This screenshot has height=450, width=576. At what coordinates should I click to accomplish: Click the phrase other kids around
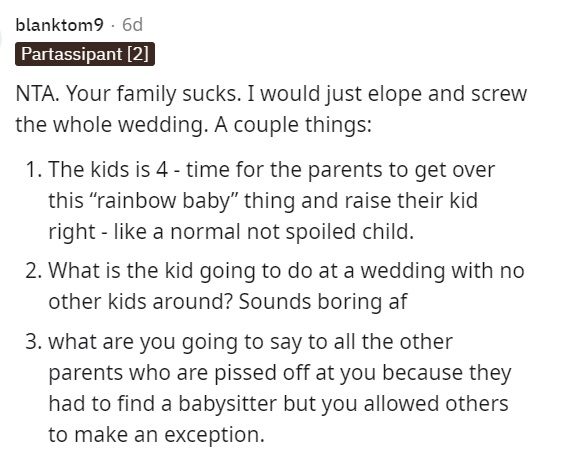tap(143, 302)
